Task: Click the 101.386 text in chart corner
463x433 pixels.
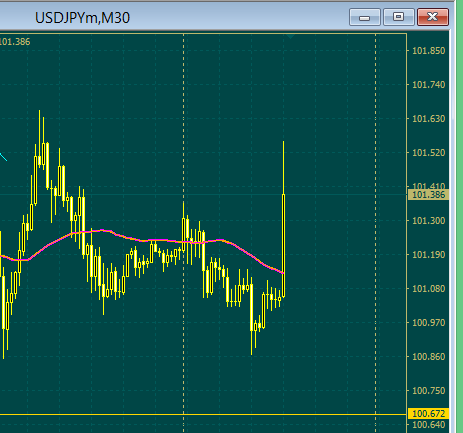Action: click(15, 42)
